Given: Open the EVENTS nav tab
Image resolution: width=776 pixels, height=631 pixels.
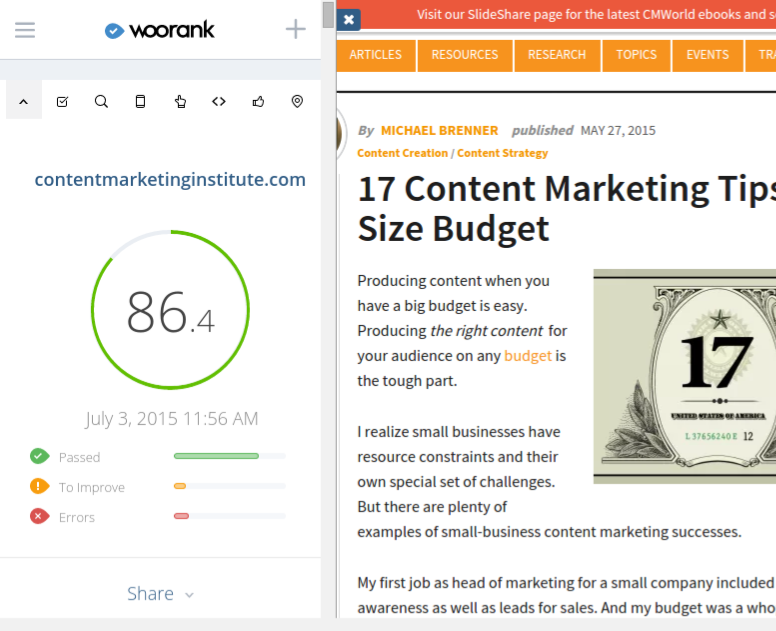Looking at the screenshot, I should click(708, 55).
